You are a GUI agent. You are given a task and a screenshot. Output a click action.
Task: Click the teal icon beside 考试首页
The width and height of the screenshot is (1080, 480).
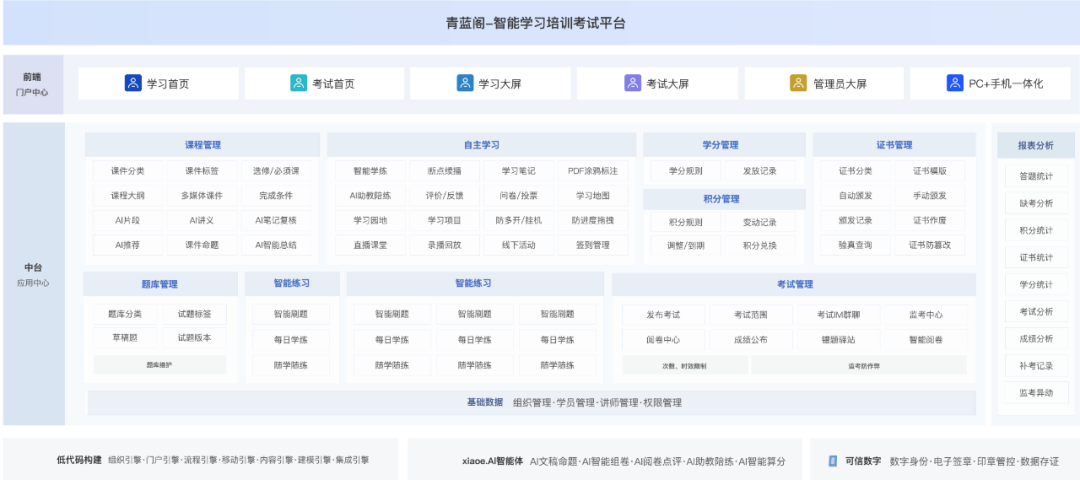pos(298,83)
